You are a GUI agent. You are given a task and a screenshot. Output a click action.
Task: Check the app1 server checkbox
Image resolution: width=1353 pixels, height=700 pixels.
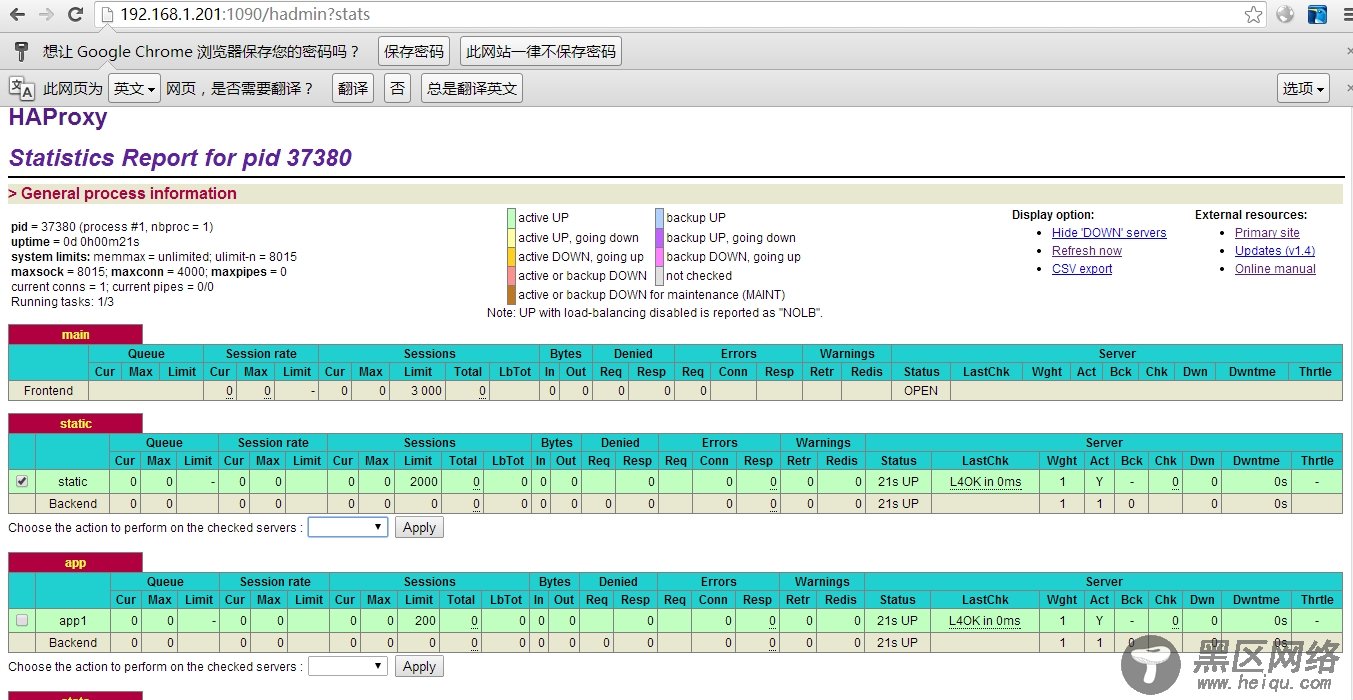tap(22, 620)
